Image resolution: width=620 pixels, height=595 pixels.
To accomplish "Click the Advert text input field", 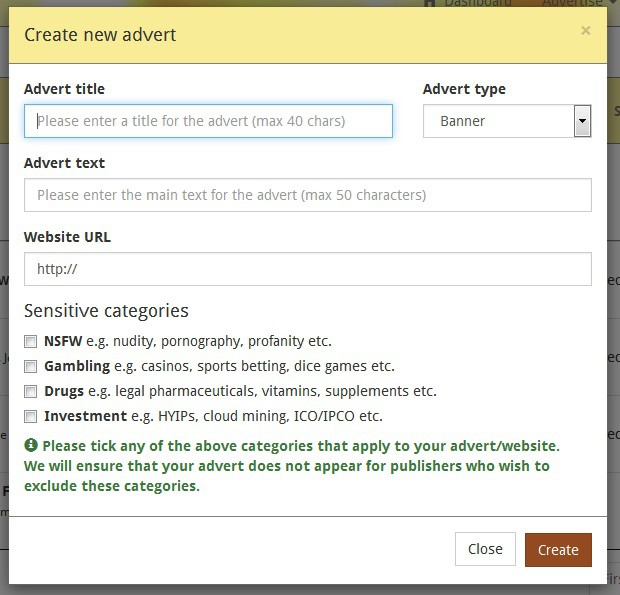I will (308, 195).
